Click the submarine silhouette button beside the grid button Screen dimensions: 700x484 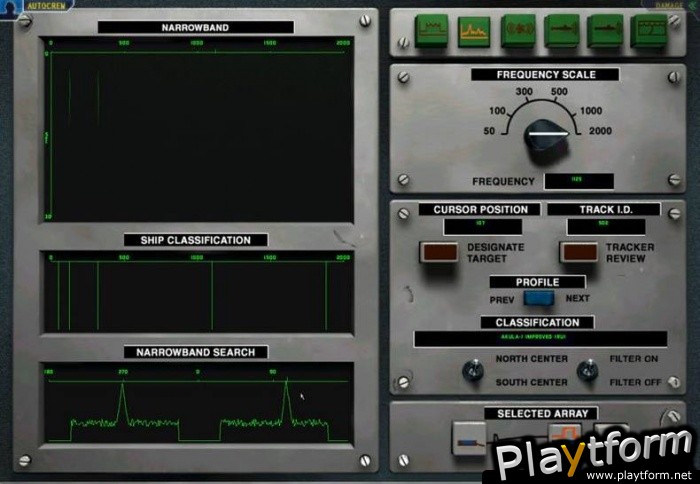click(605, 30)
